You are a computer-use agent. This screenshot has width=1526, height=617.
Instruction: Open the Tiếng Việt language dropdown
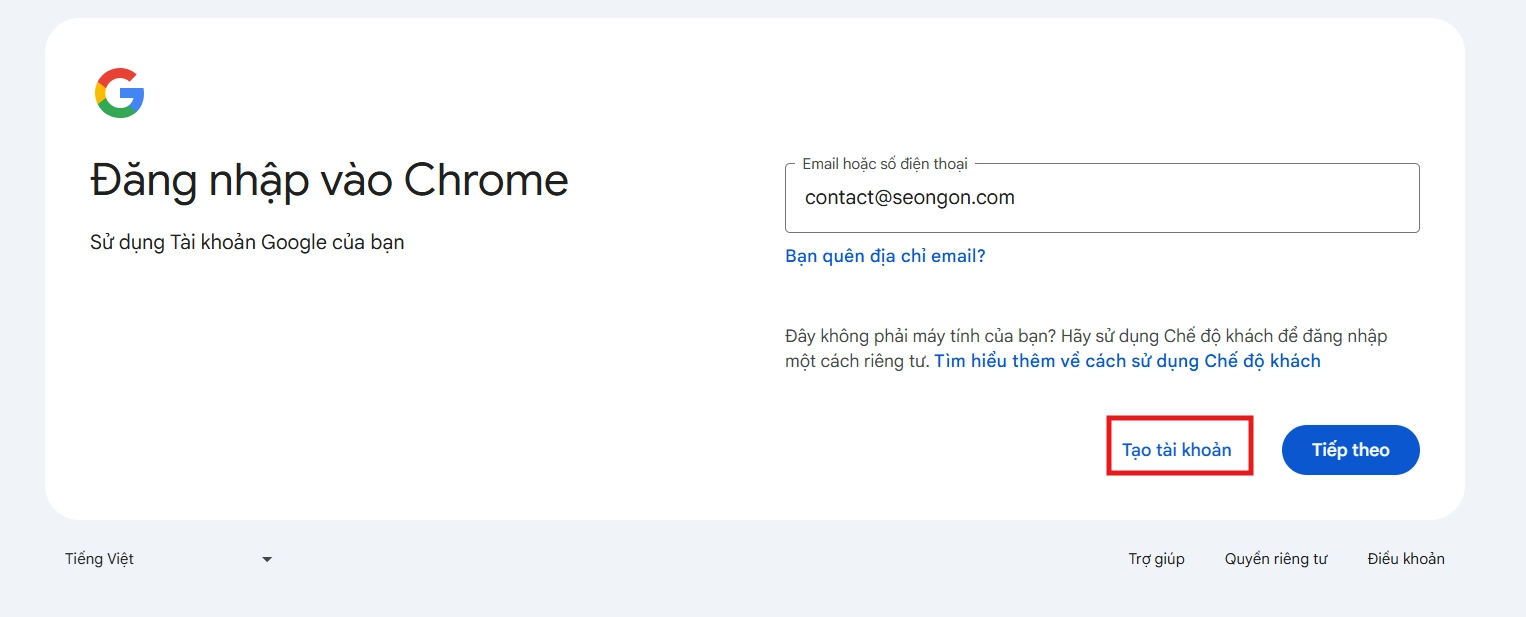coord(168,559)
